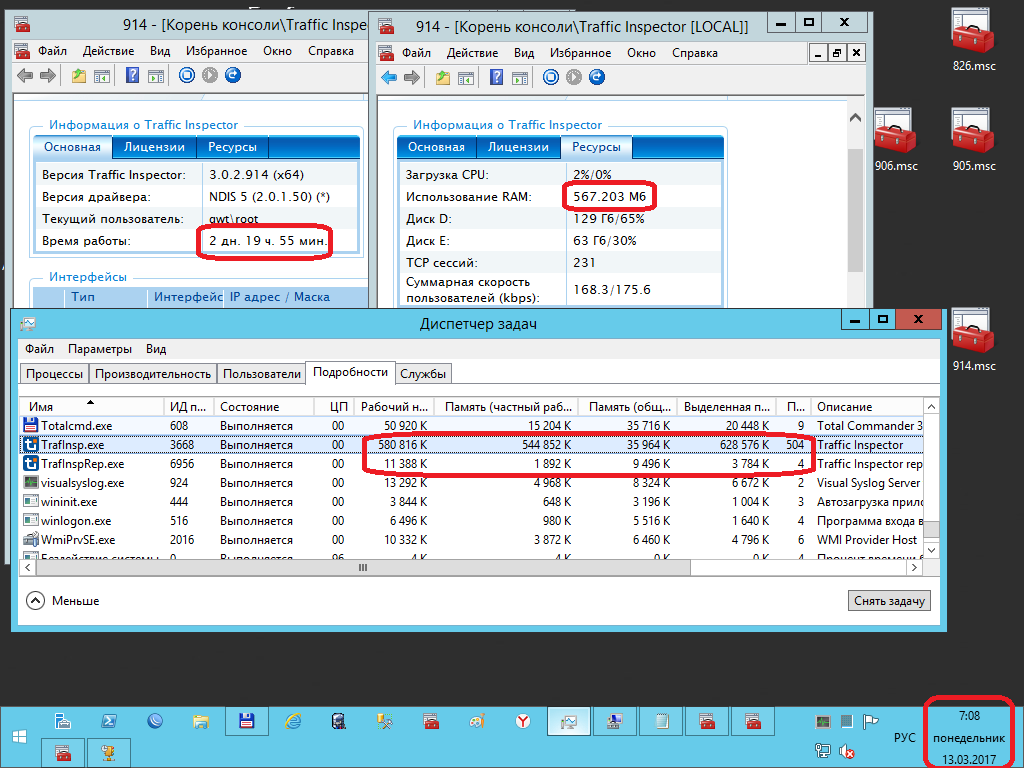
Task: Select the visualsyslog.exe process row
Action: (472, 483)
